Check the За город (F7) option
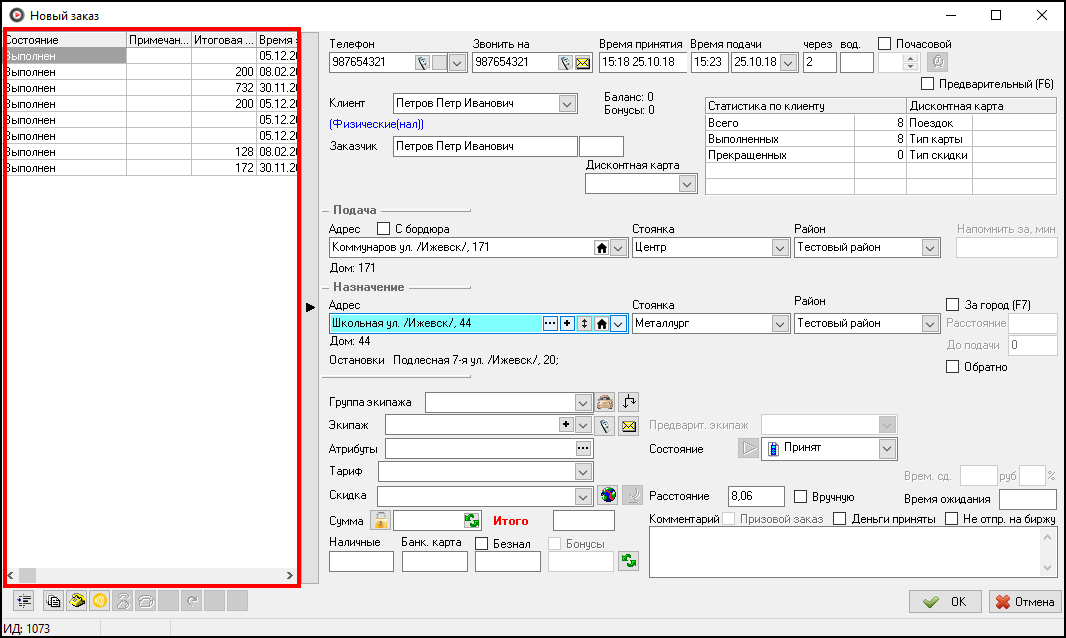1066x638 pixels. coord(952,304)
